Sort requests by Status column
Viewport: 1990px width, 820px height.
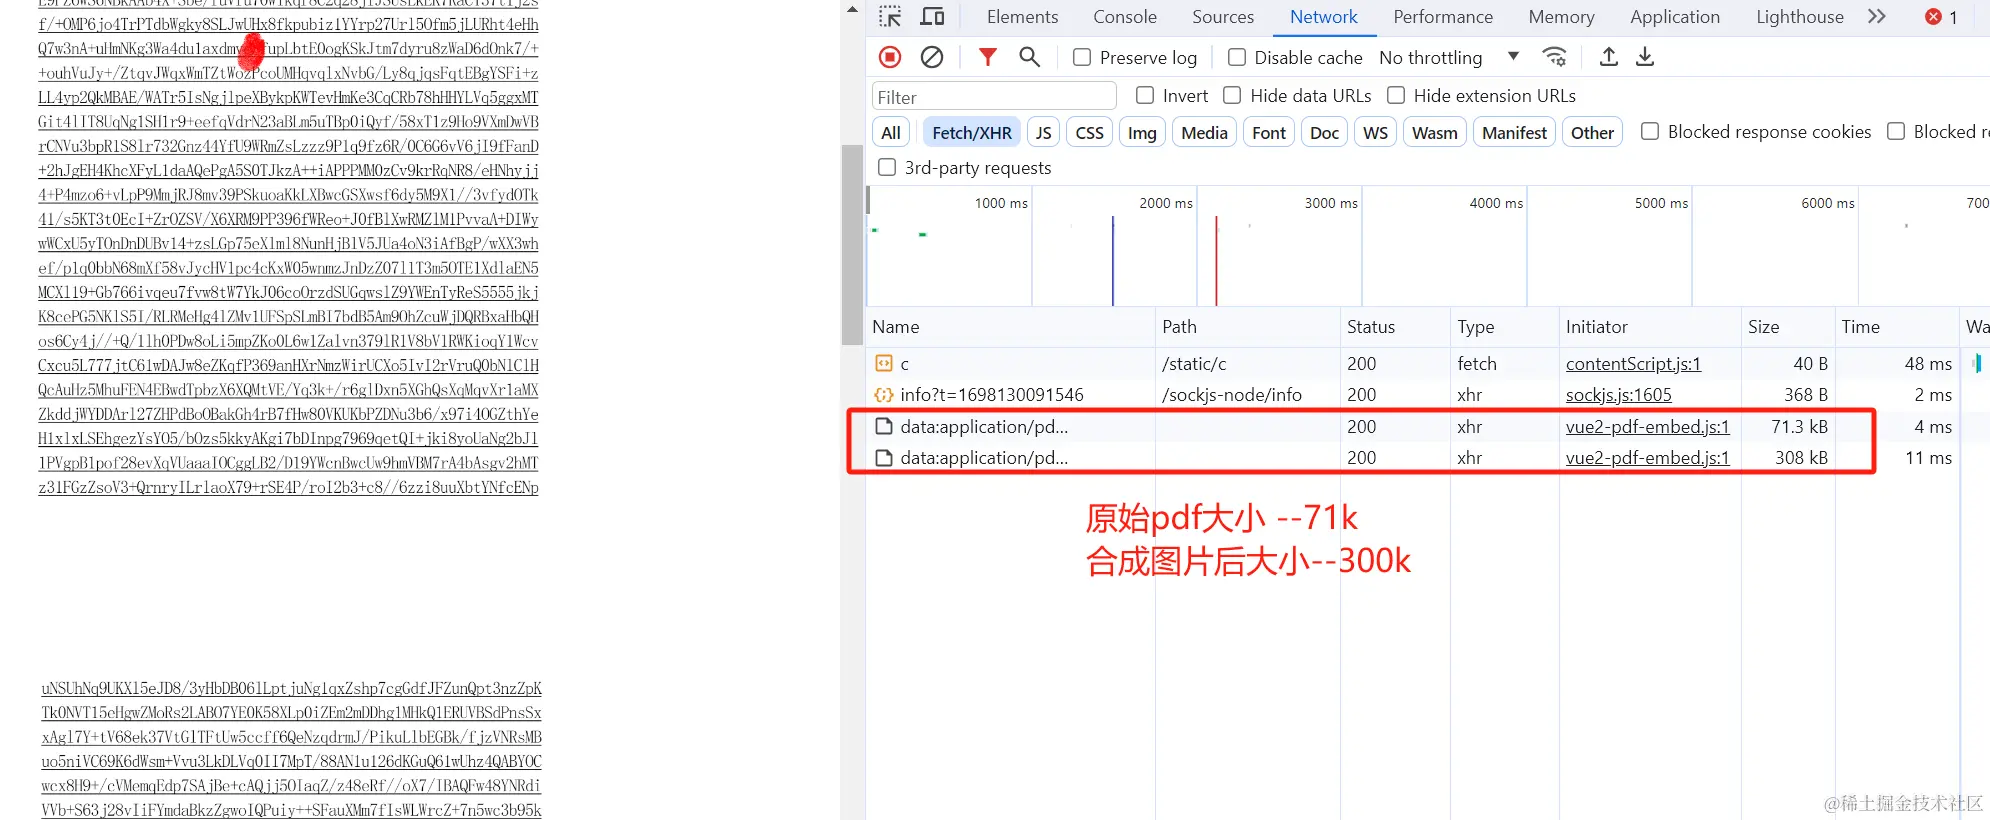coord(1395,327)
